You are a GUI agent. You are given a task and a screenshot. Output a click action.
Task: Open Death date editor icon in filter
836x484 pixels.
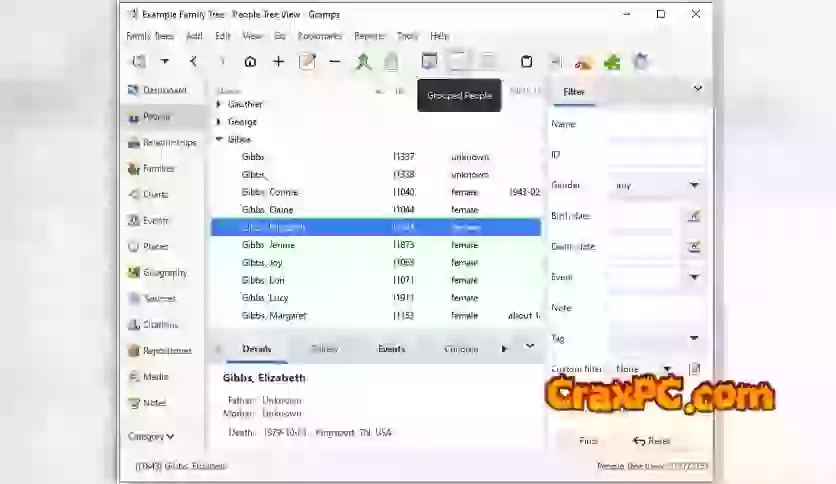coord(694,246)
